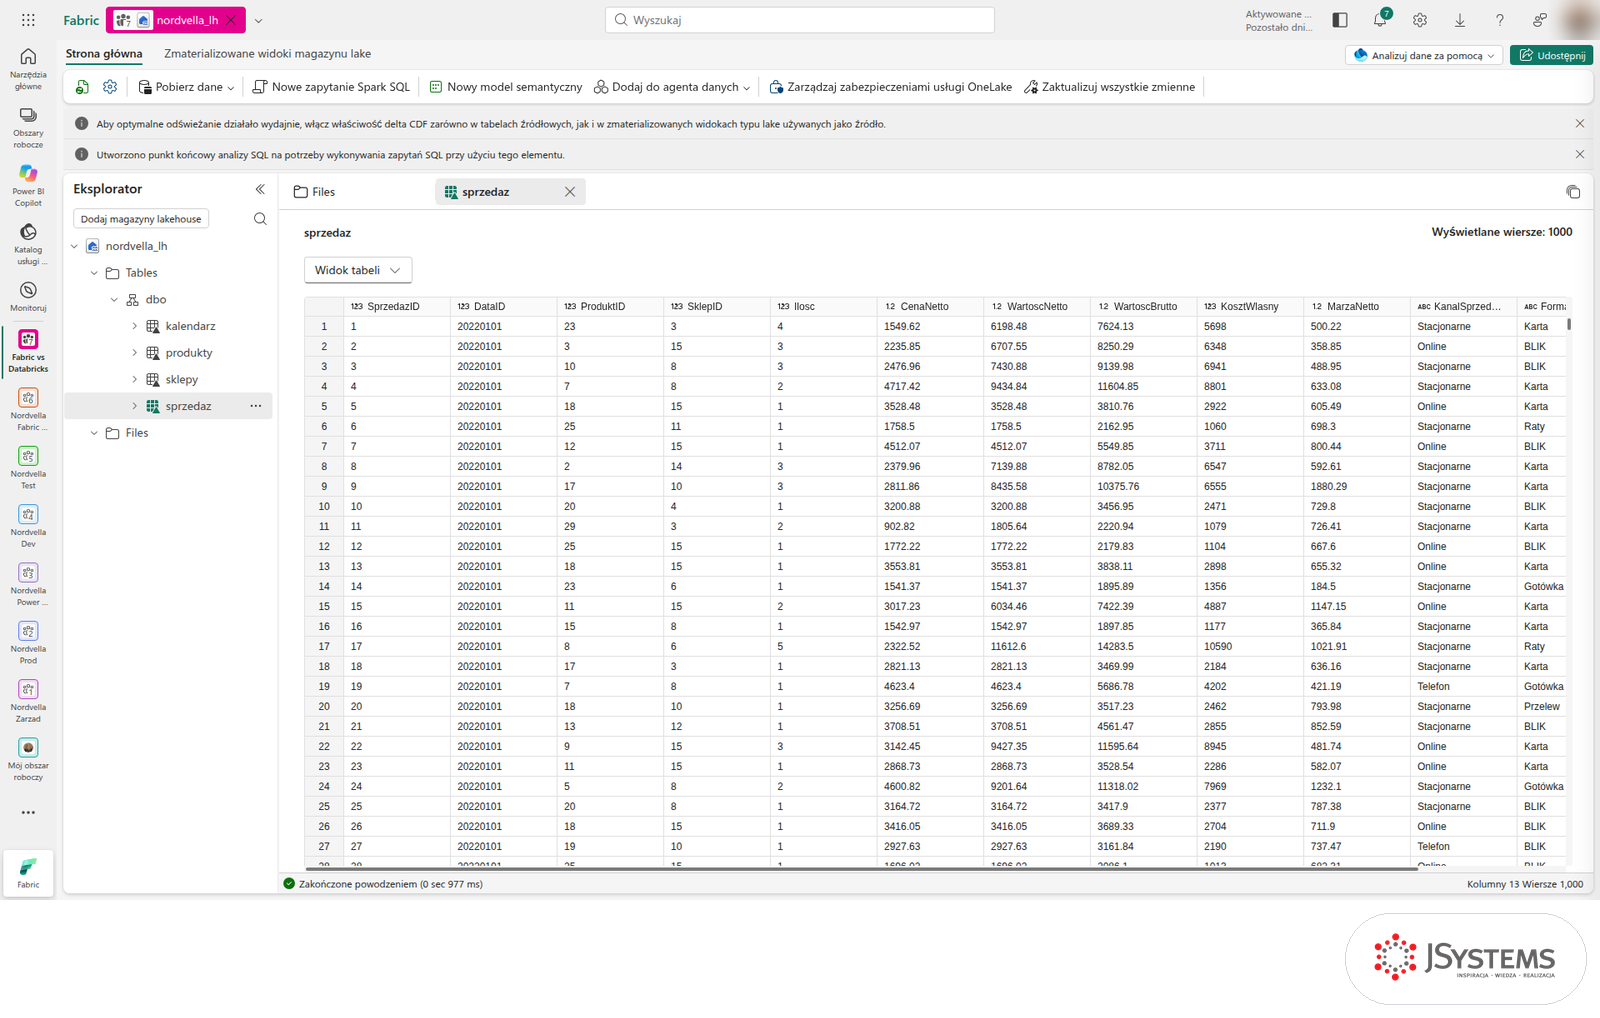
Task: Click the Wyszukaj search field
Action: point(800,20)
